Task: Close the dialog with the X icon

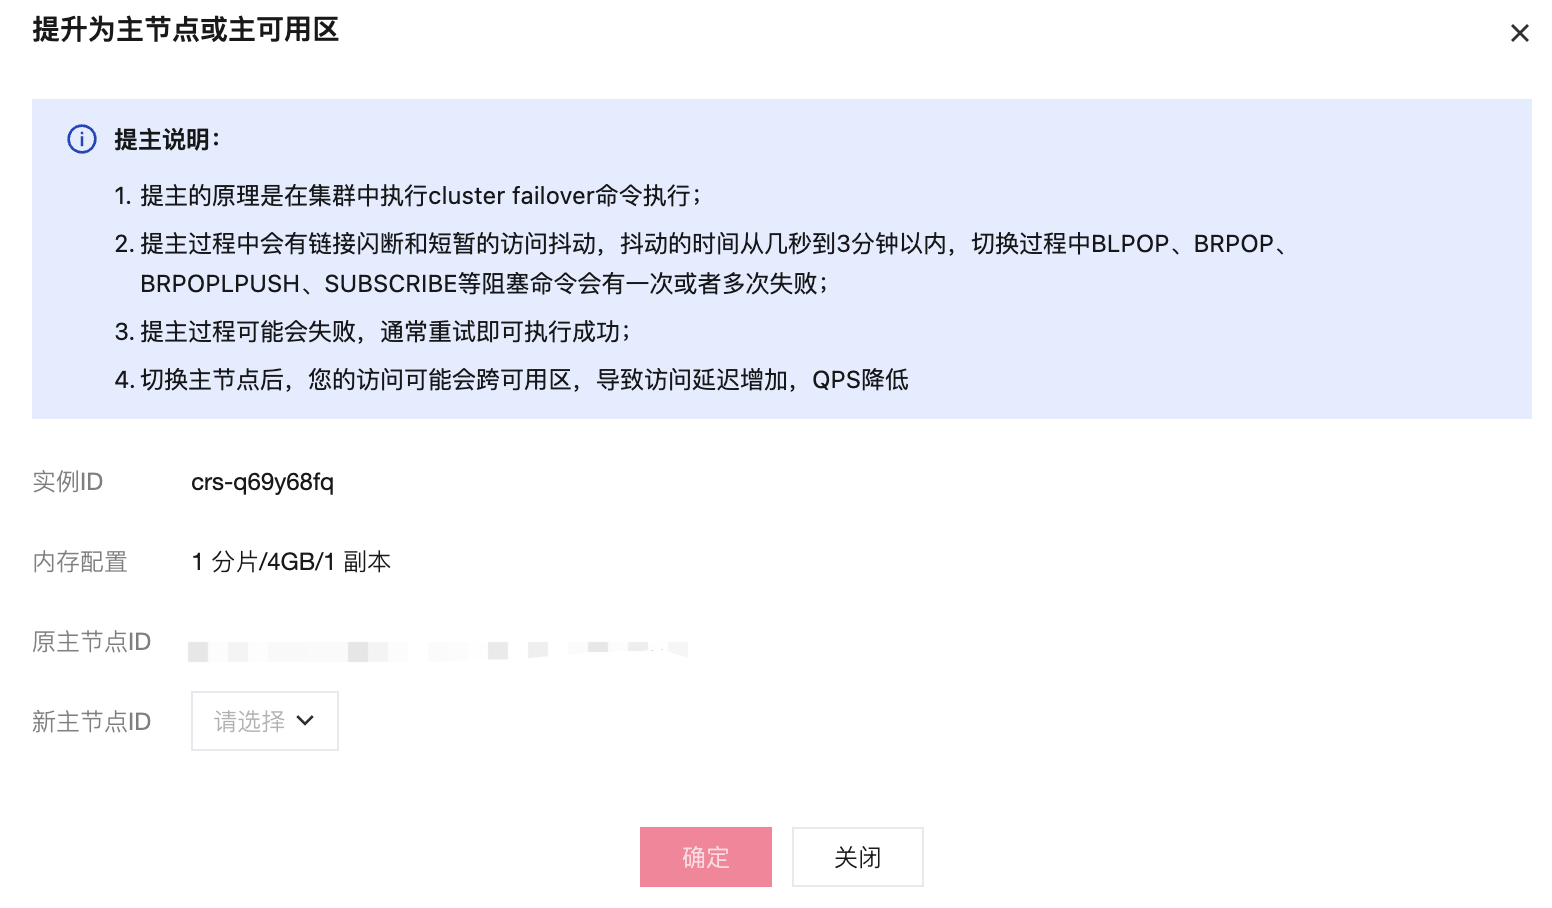Action: point(1519,33)
